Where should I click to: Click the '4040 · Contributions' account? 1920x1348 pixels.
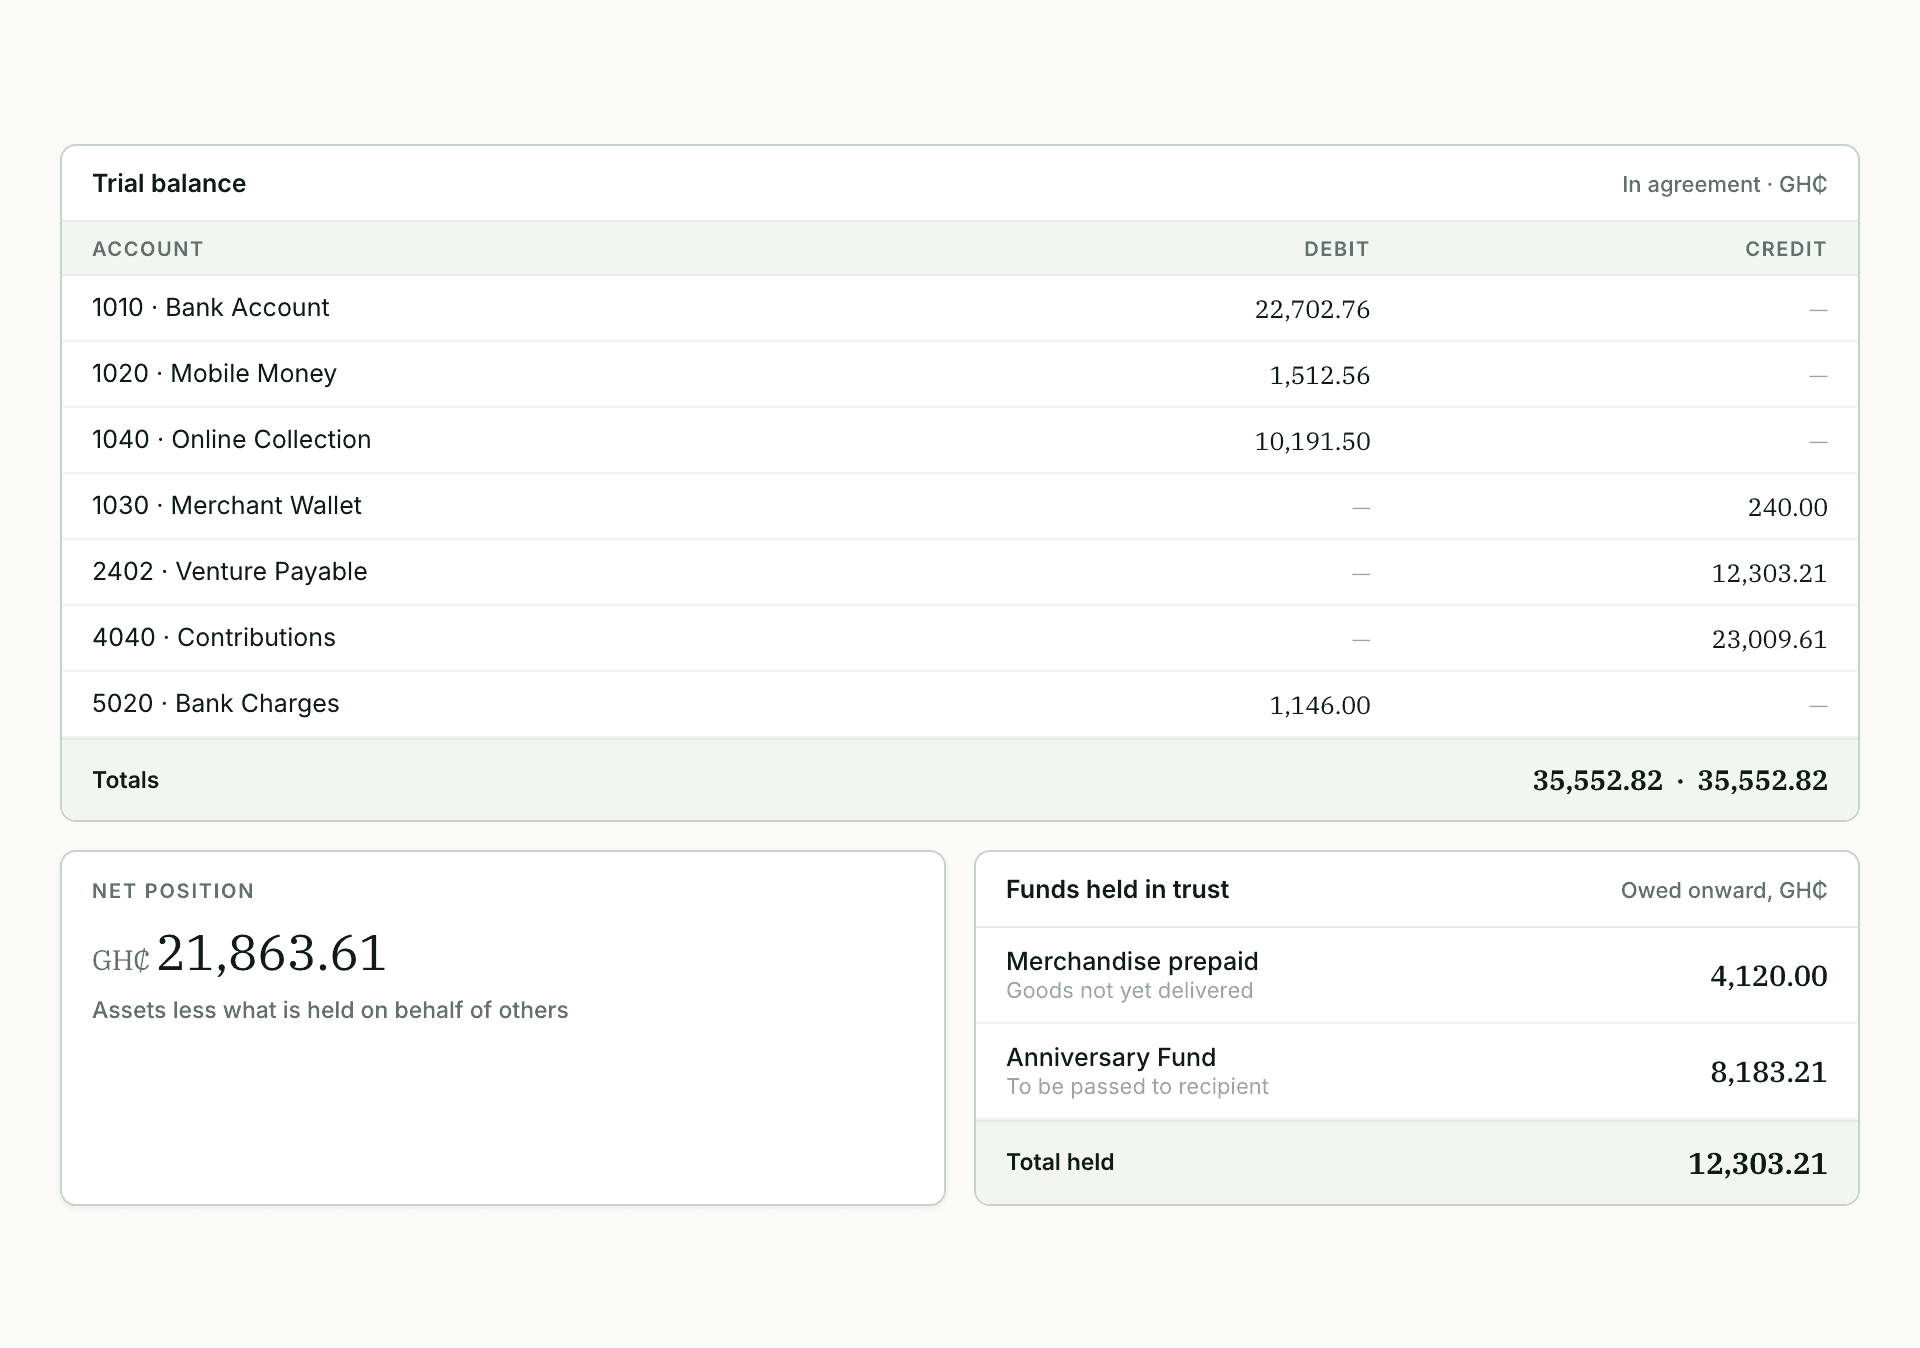point(214,638)
